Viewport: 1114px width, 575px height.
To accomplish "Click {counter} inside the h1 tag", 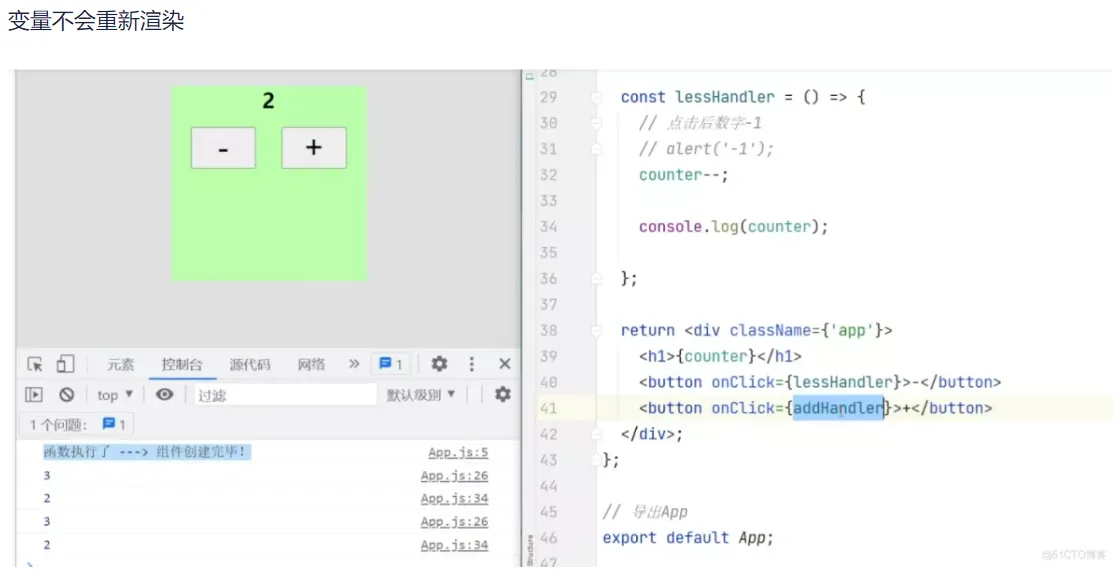I will click(716, 356).
